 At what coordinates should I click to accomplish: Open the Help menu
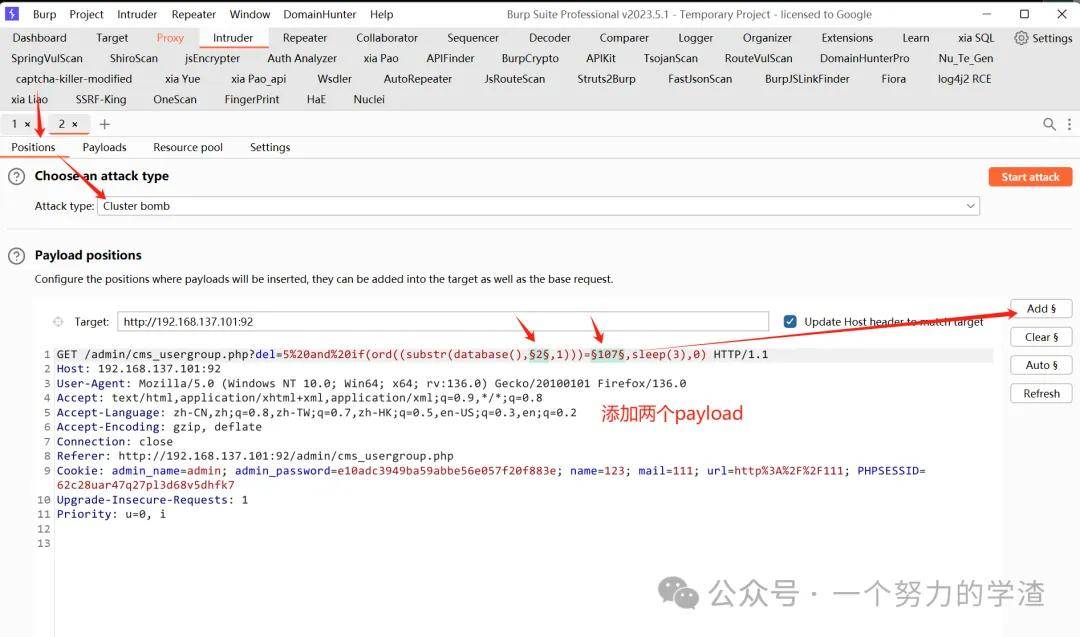[x=382, y=14]
